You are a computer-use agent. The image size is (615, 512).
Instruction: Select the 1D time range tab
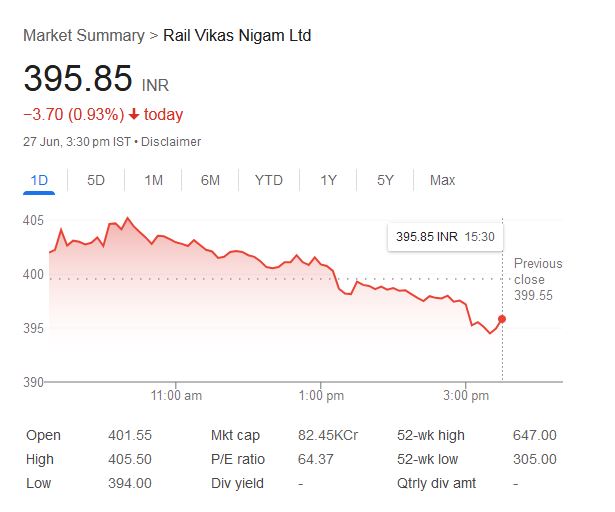tap(39, 180)
